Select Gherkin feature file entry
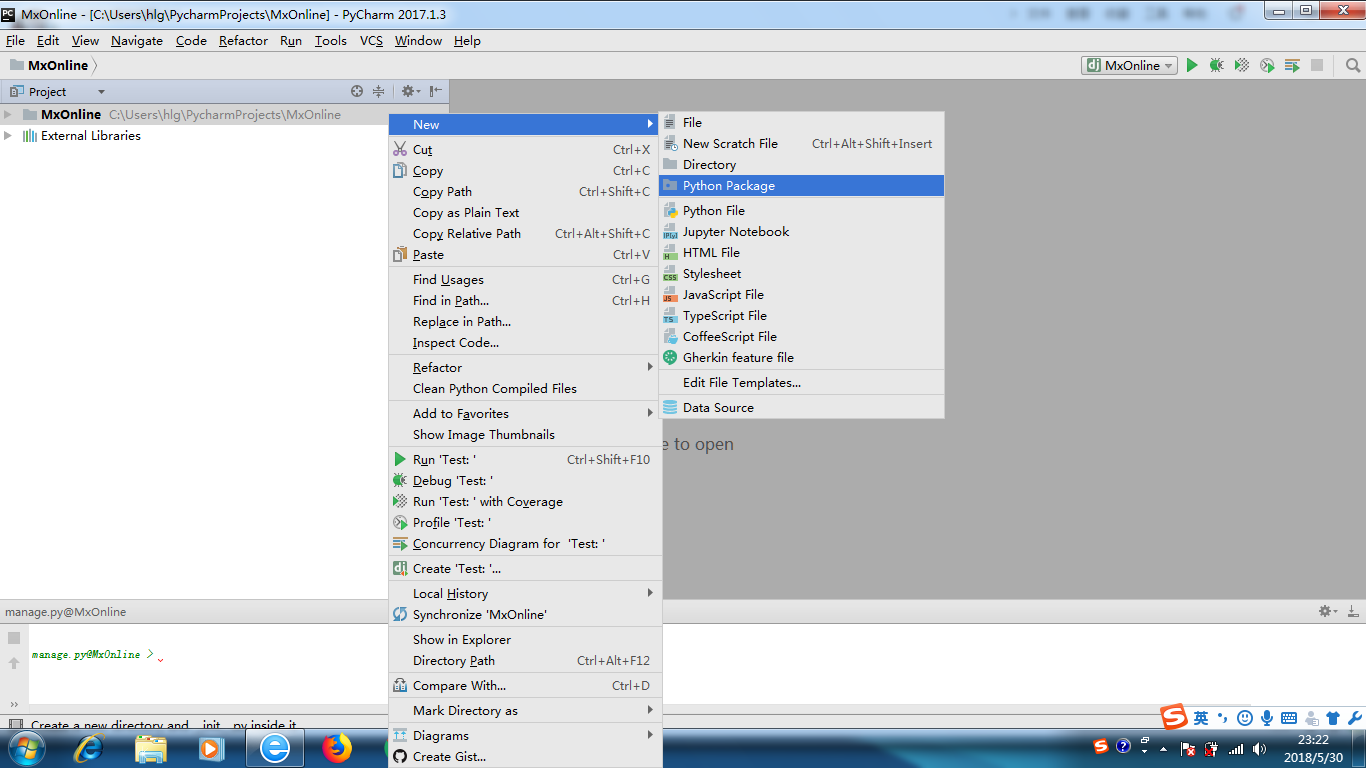Viewport: 1366px width, 768px height. click(x=801, y=357)
